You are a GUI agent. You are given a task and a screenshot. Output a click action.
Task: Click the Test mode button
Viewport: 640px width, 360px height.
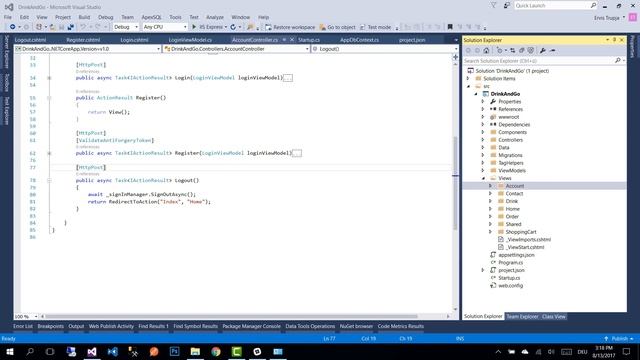coord(376,27)
